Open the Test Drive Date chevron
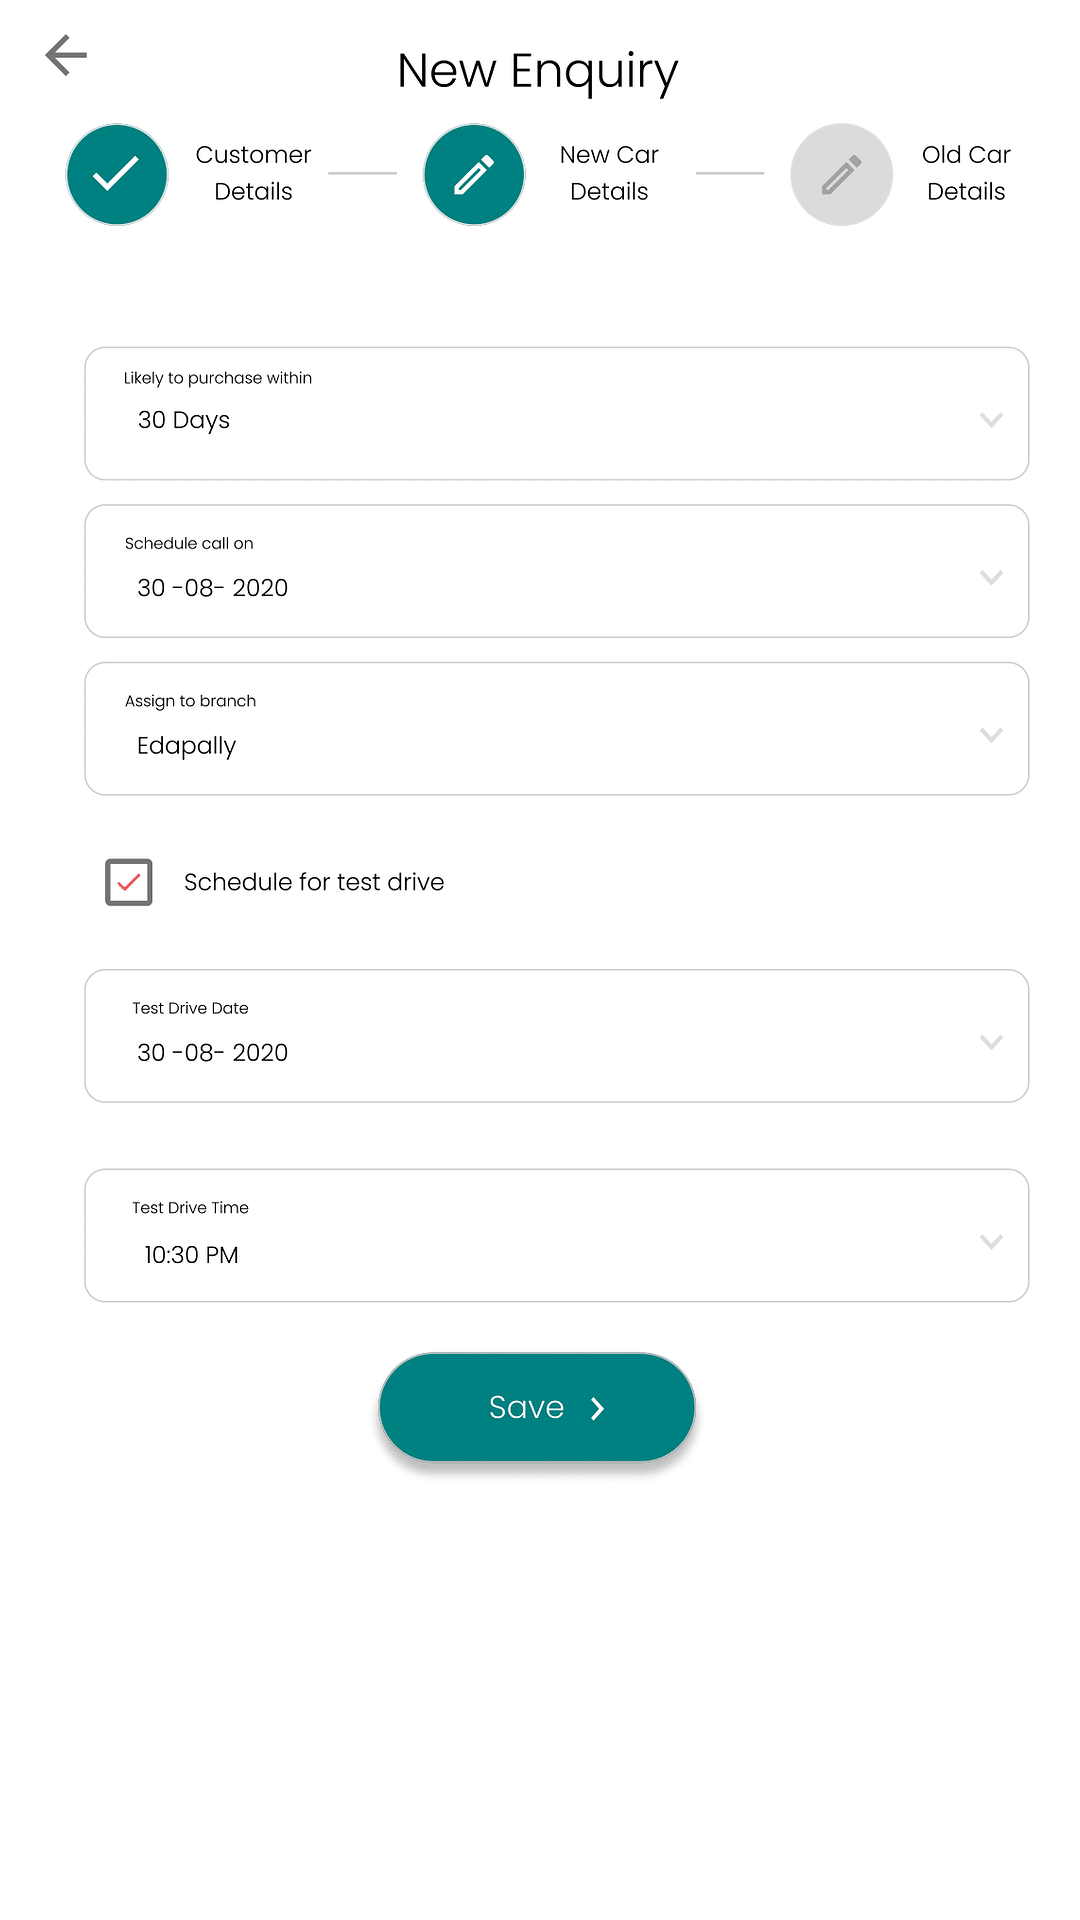 coord(991,1042)
